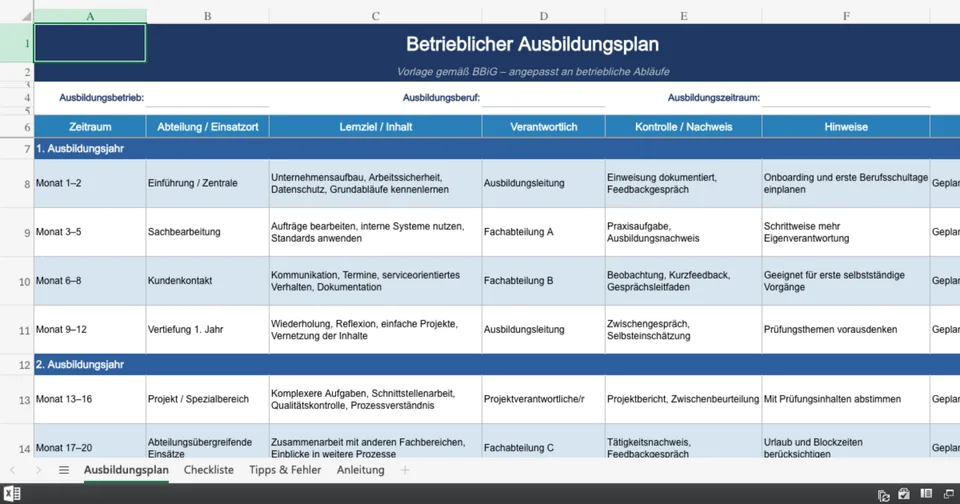Select cell 'Monat 6–8'
This screenshot has width=960, height=504.
(90, 281)
